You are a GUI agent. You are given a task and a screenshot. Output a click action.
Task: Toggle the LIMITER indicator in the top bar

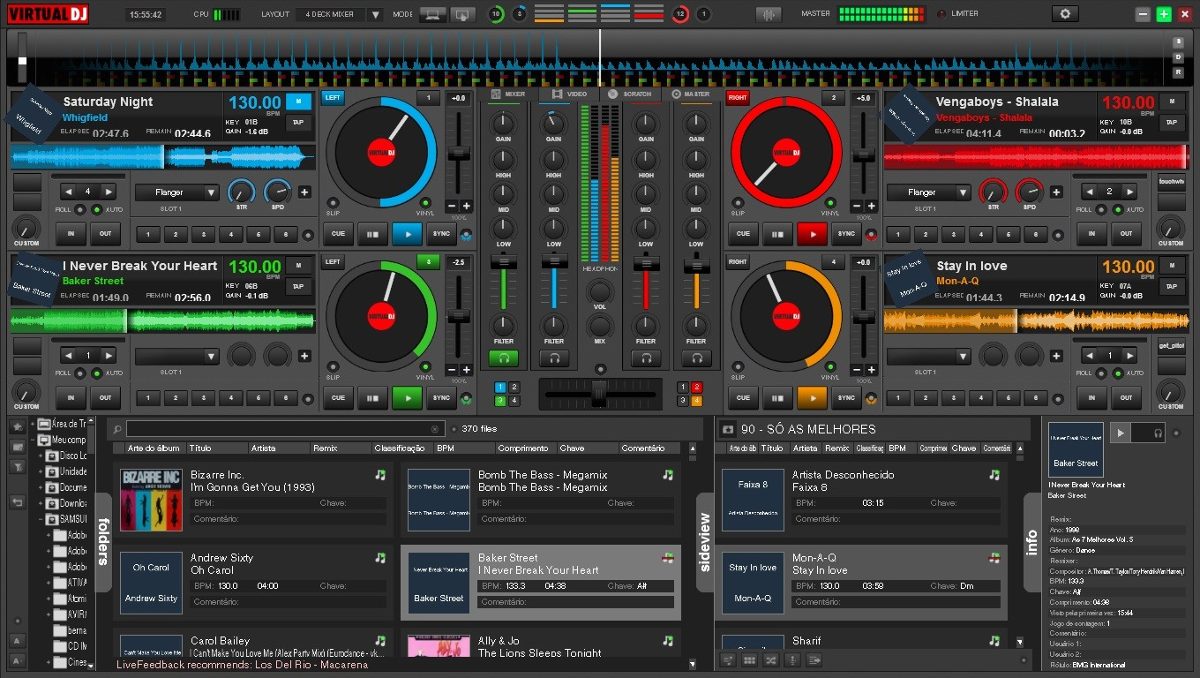[940, 14]
